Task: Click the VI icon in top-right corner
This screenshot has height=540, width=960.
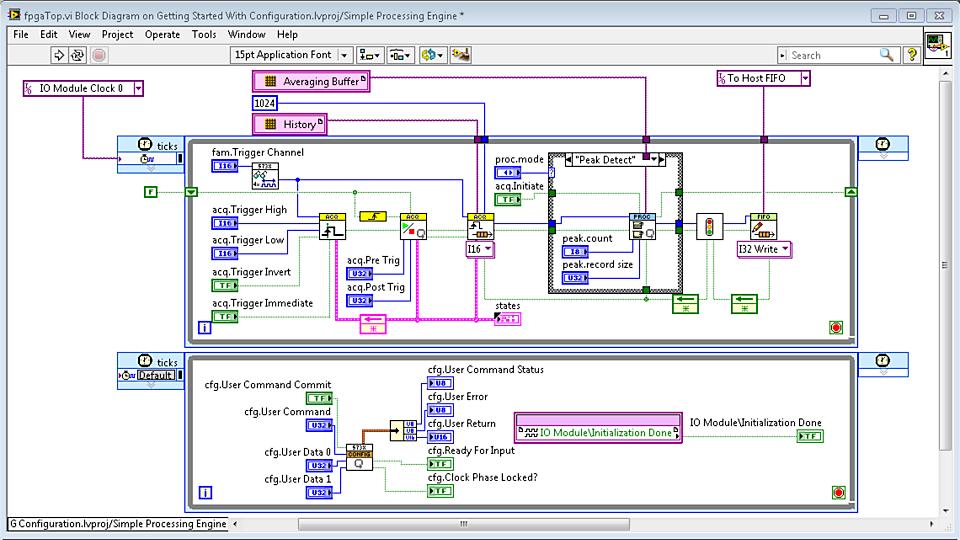Action: point(937,45)
